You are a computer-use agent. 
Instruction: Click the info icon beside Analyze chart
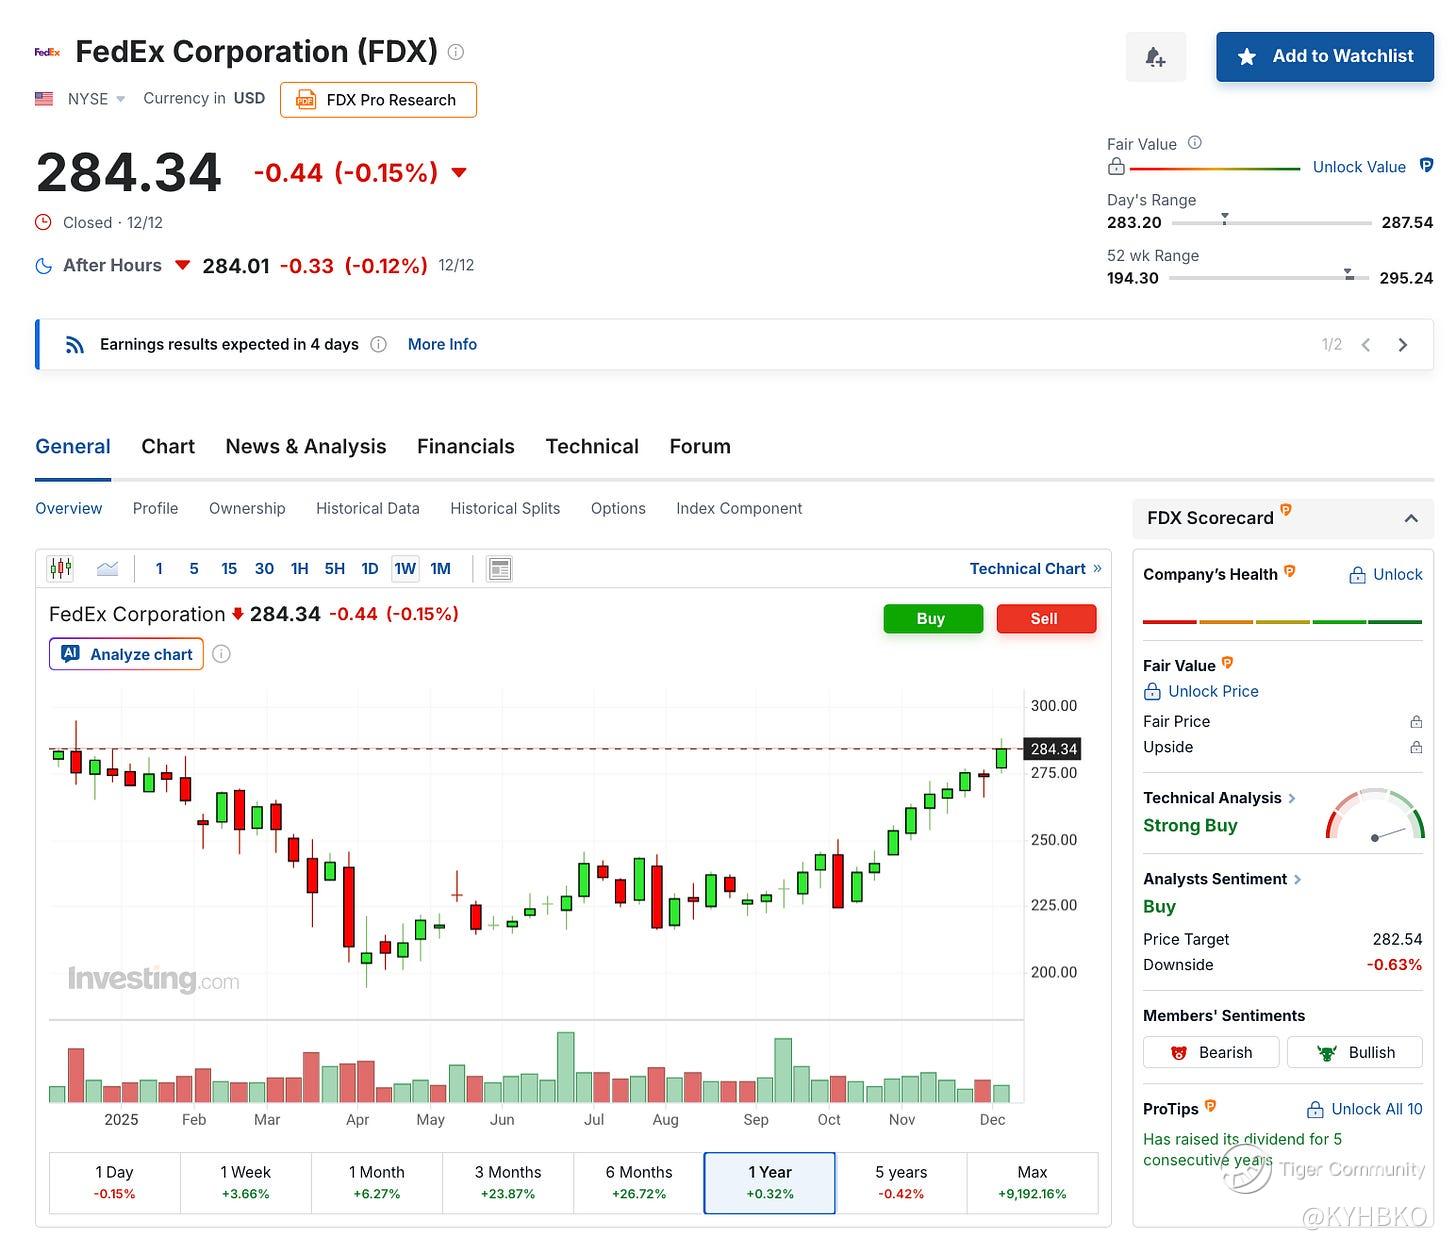(x=222, y=654)
